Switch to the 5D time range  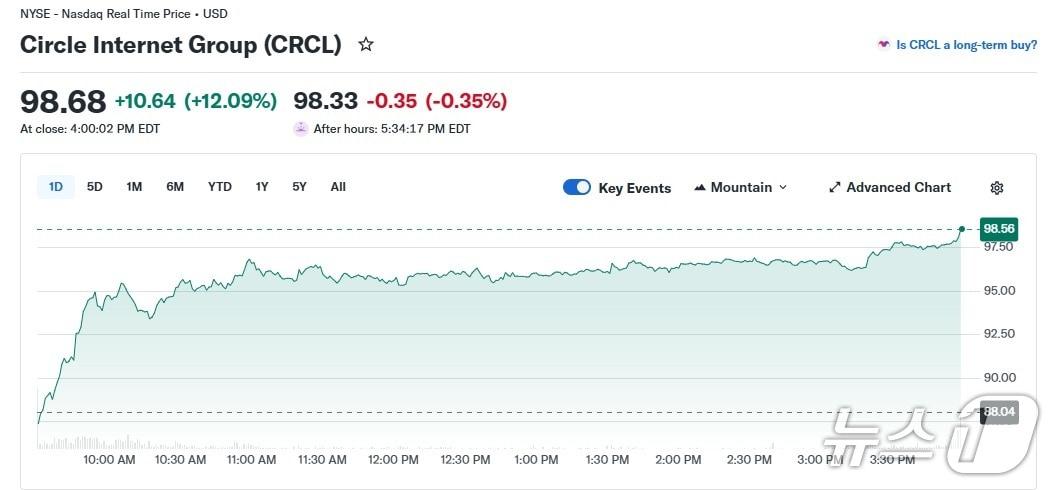point(95,187)
